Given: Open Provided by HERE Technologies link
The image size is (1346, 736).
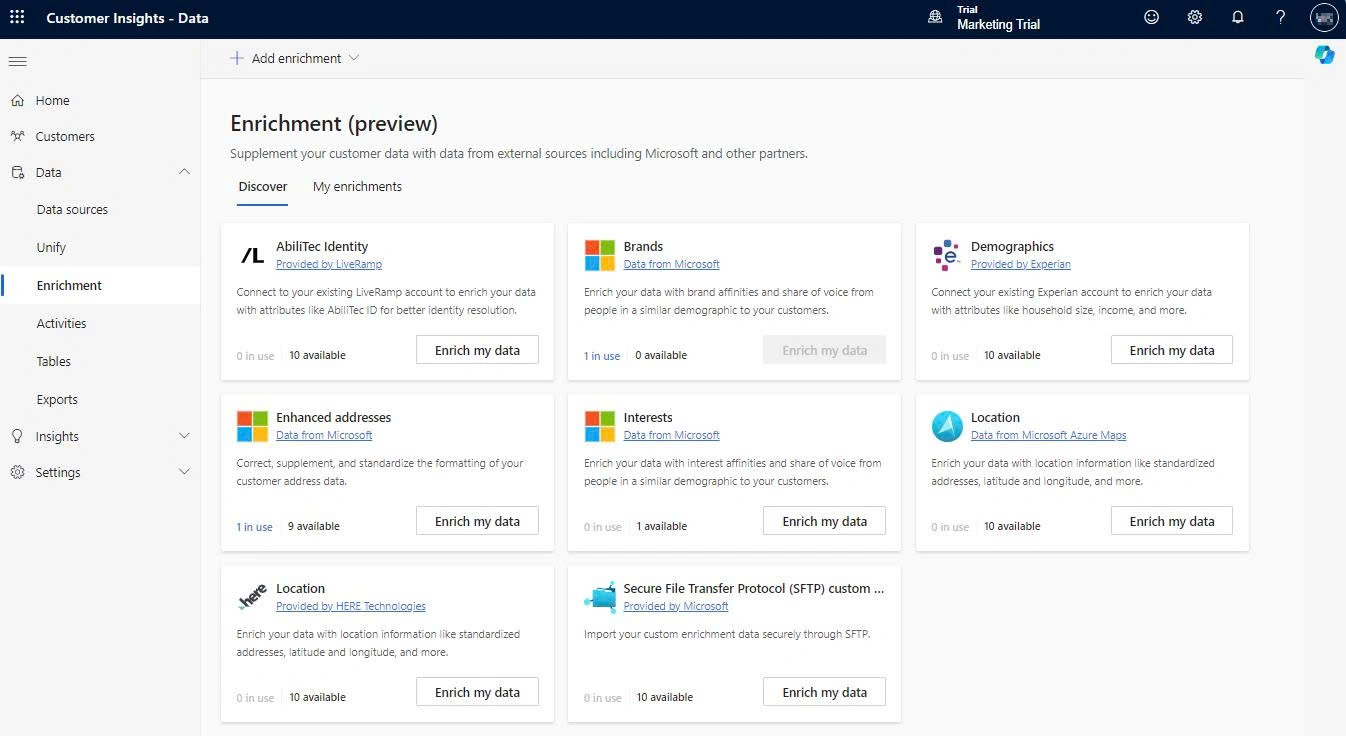Looking at the screenshot, I should point(351,607).
